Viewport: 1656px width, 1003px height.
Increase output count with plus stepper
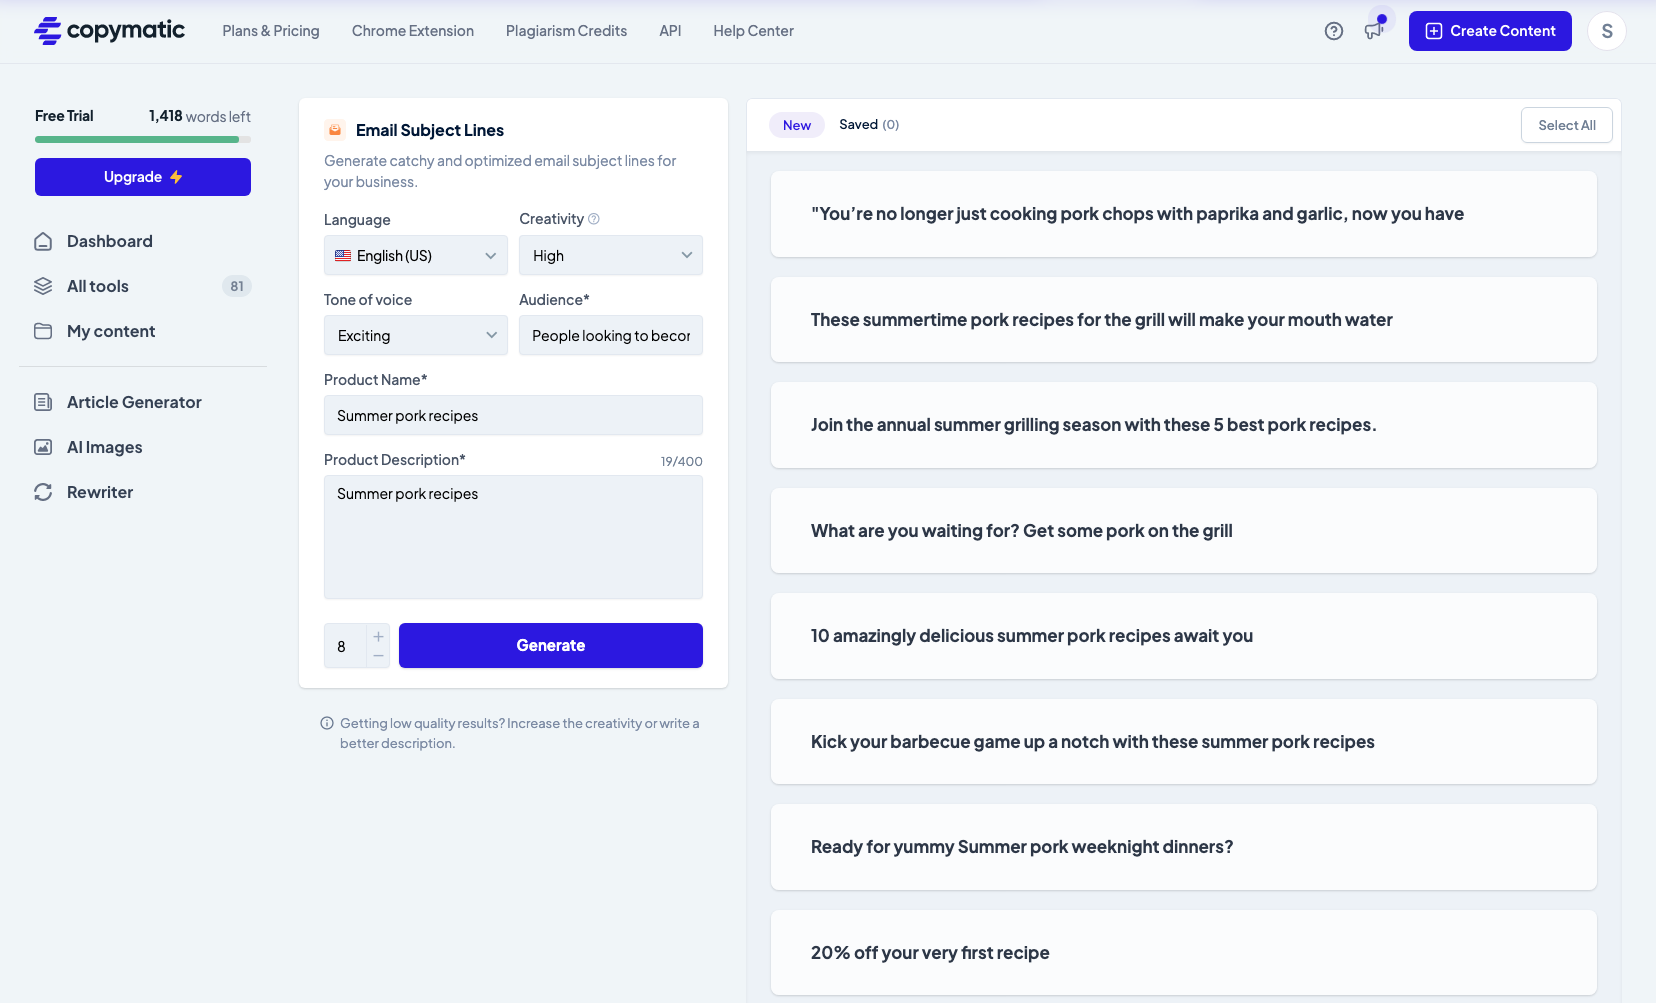coord(378,636)
